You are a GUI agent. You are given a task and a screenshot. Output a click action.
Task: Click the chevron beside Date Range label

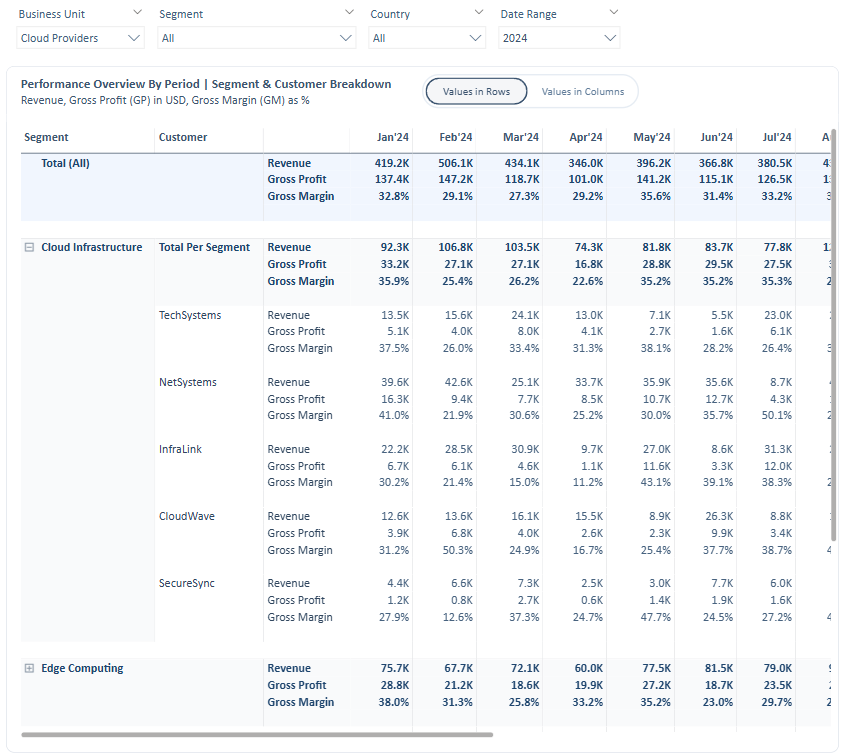(614, 12)
